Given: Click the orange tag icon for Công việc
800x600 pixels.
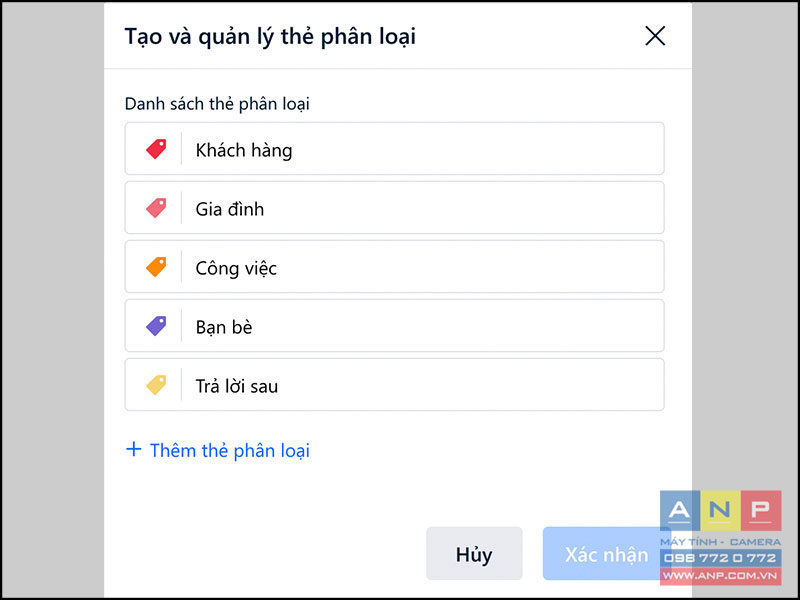Looking at the screenshot, I should point(156,267).
